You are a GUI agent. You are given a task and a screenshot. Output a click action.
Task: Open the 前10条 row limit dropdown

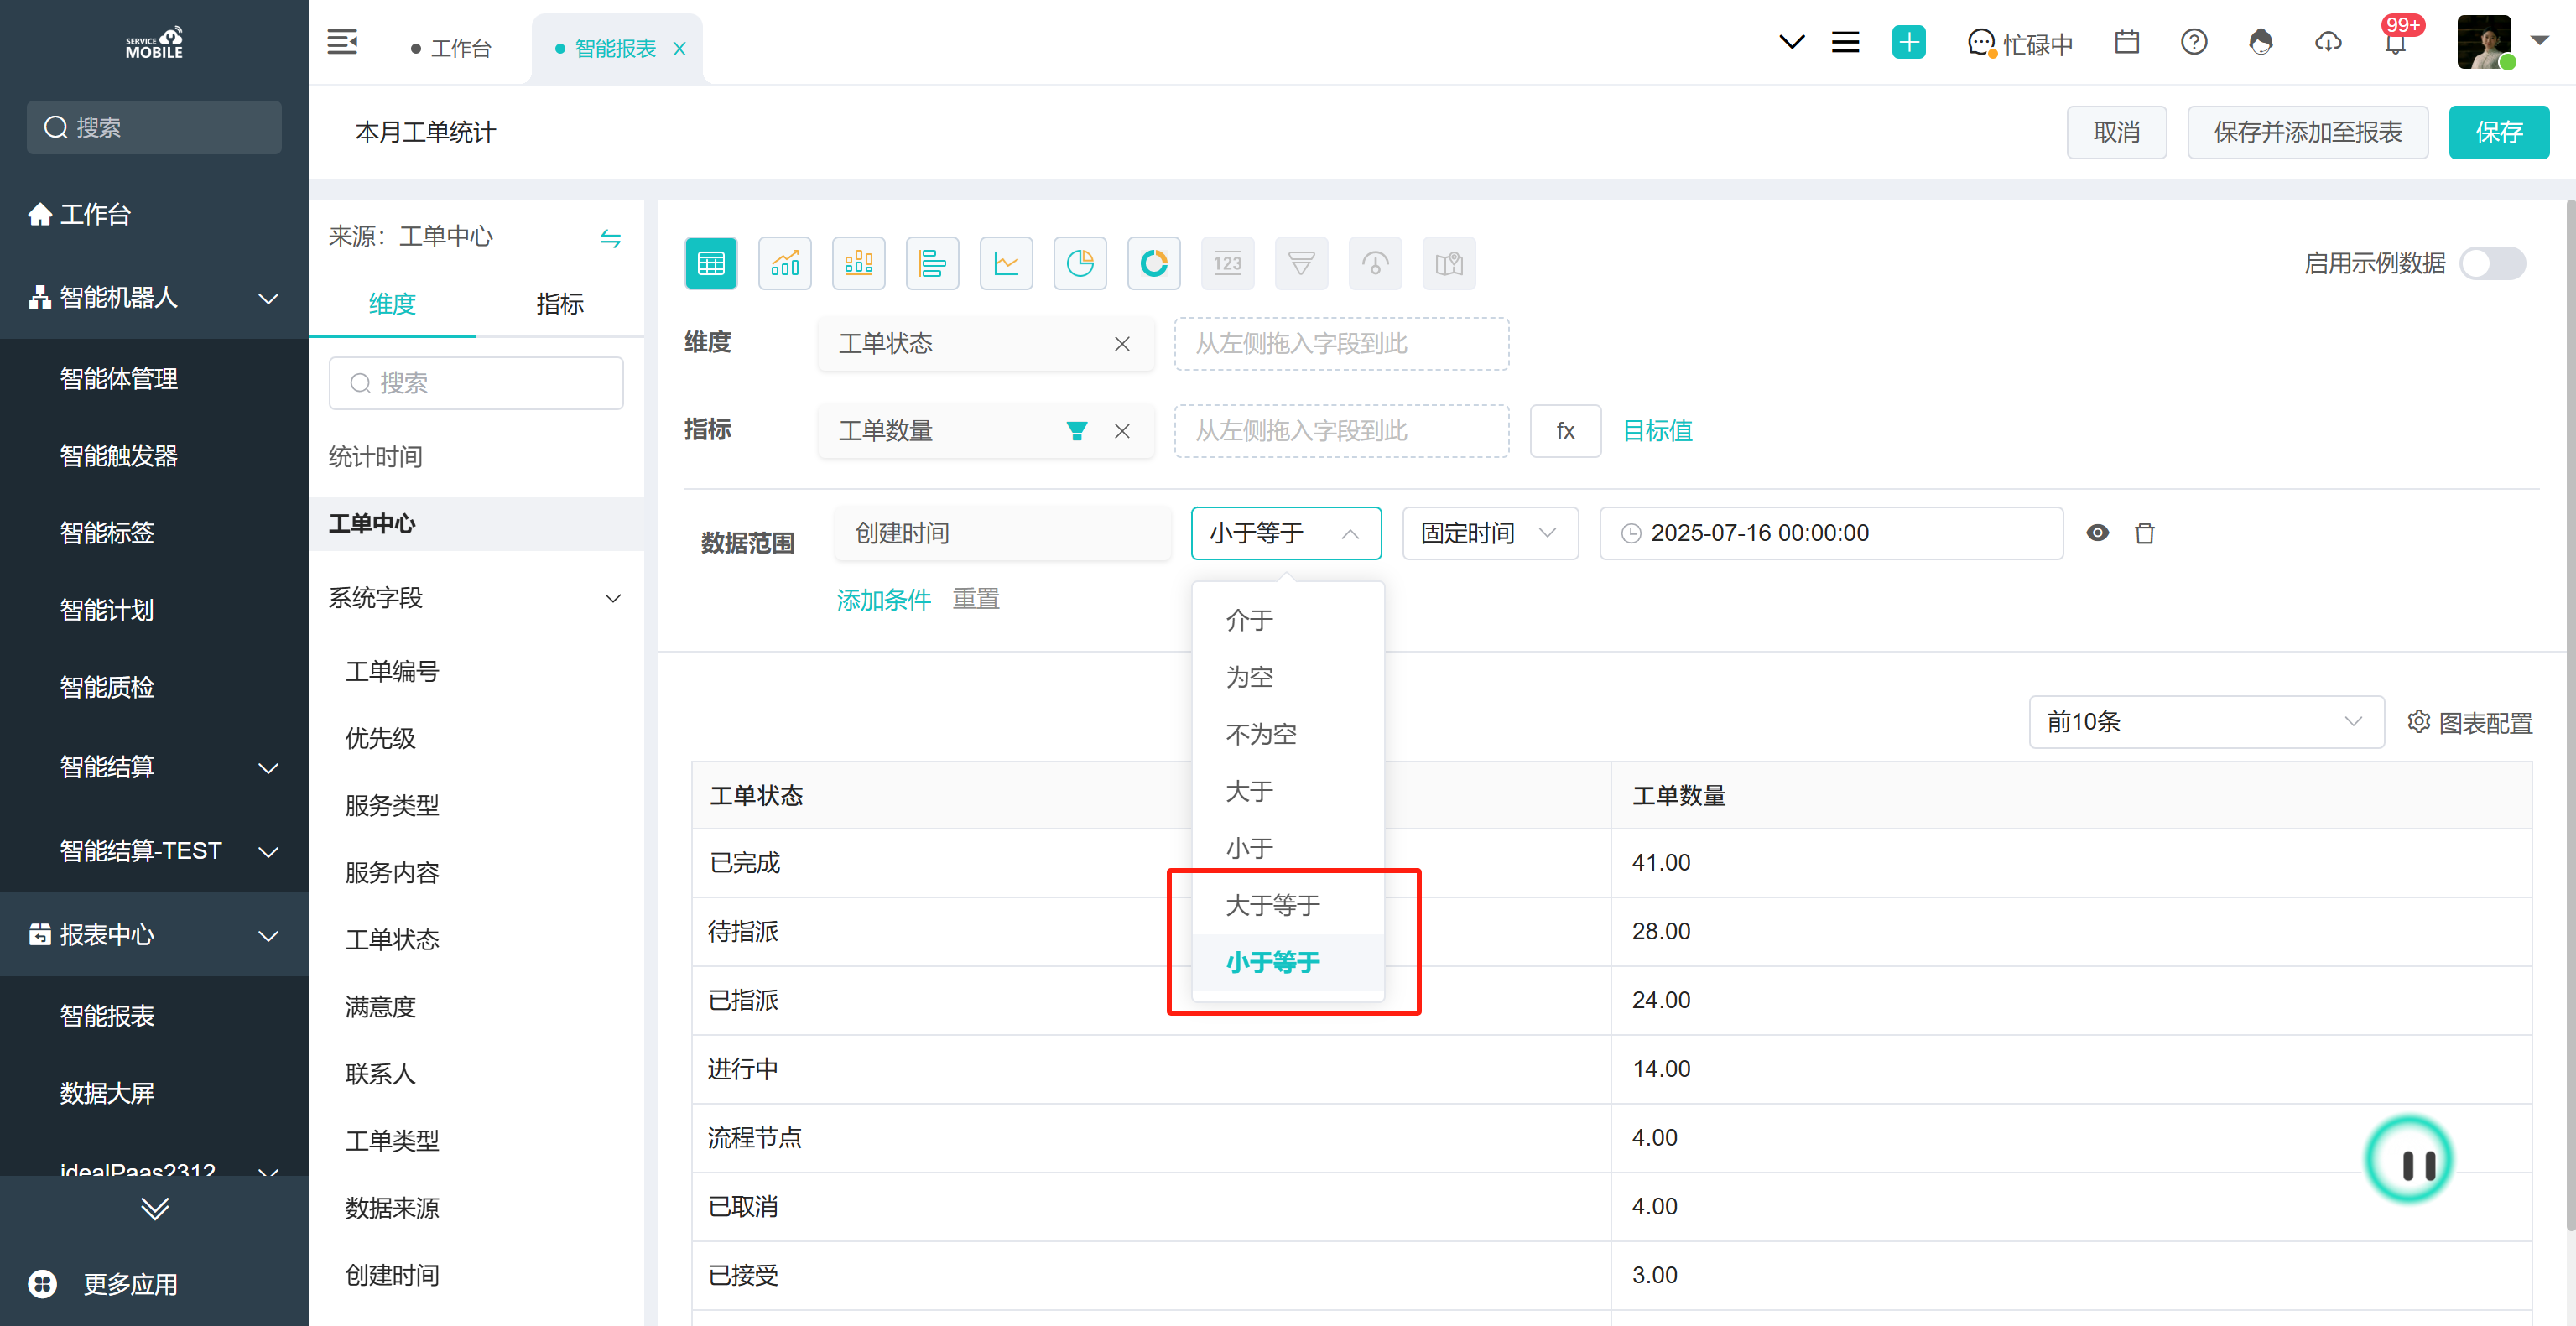[x=2206, y=722]
